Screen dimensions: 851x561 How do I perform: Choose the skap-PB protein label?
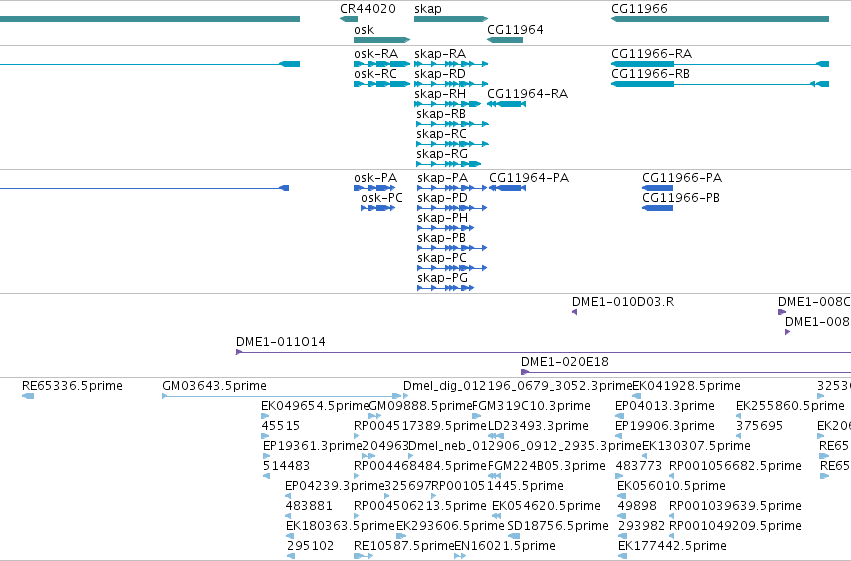pyautogui.click(x=442, y=238)
